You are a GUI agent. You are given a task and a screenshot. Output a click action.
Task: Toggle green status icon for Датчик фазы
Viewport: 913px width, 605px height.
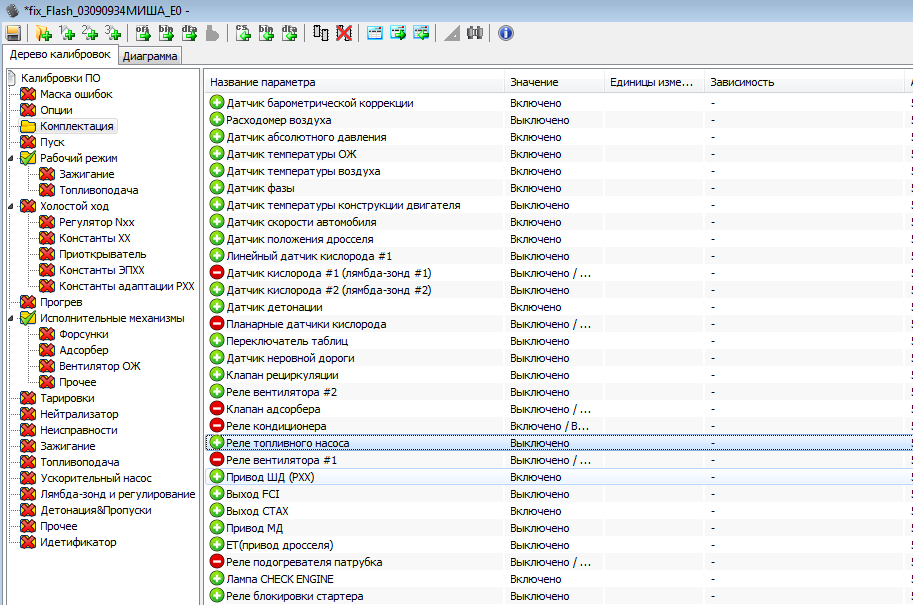(x=217, y=188)
